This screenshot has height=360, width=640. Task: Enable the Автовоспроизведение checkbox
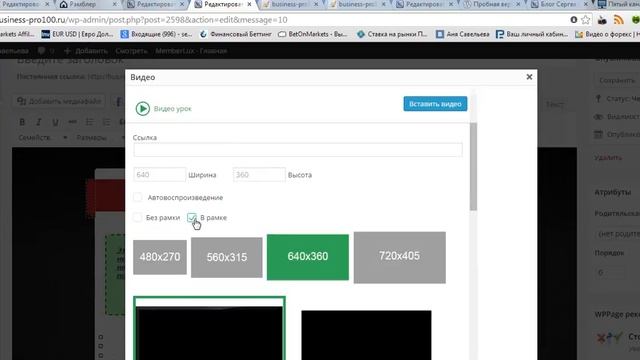click(x=138, y=198)
